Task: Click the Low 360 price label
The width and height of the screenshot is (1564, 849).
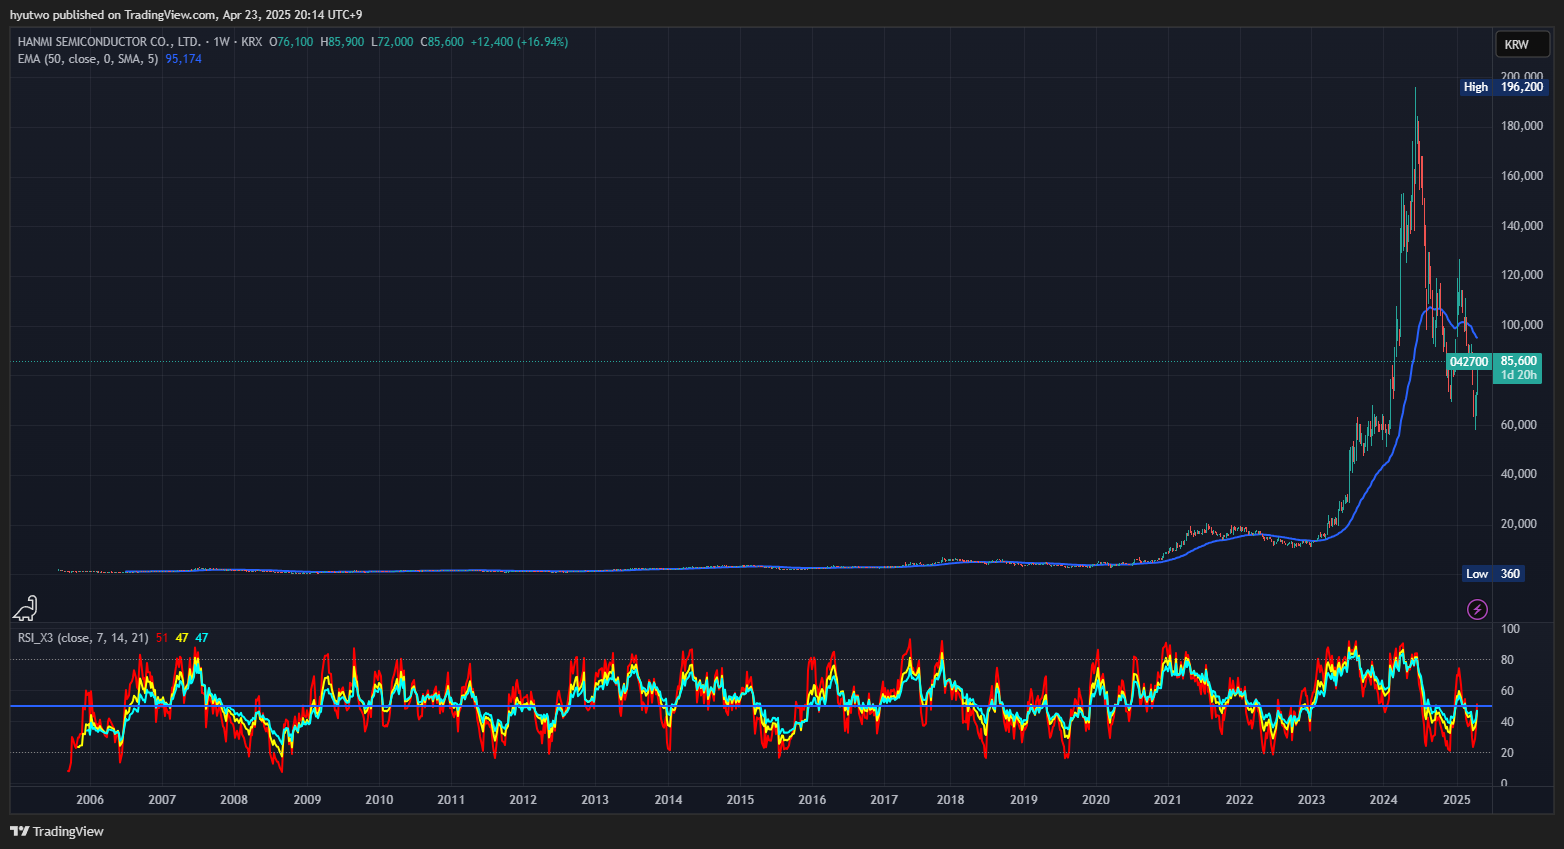Action: click(x=1493, y=574)
